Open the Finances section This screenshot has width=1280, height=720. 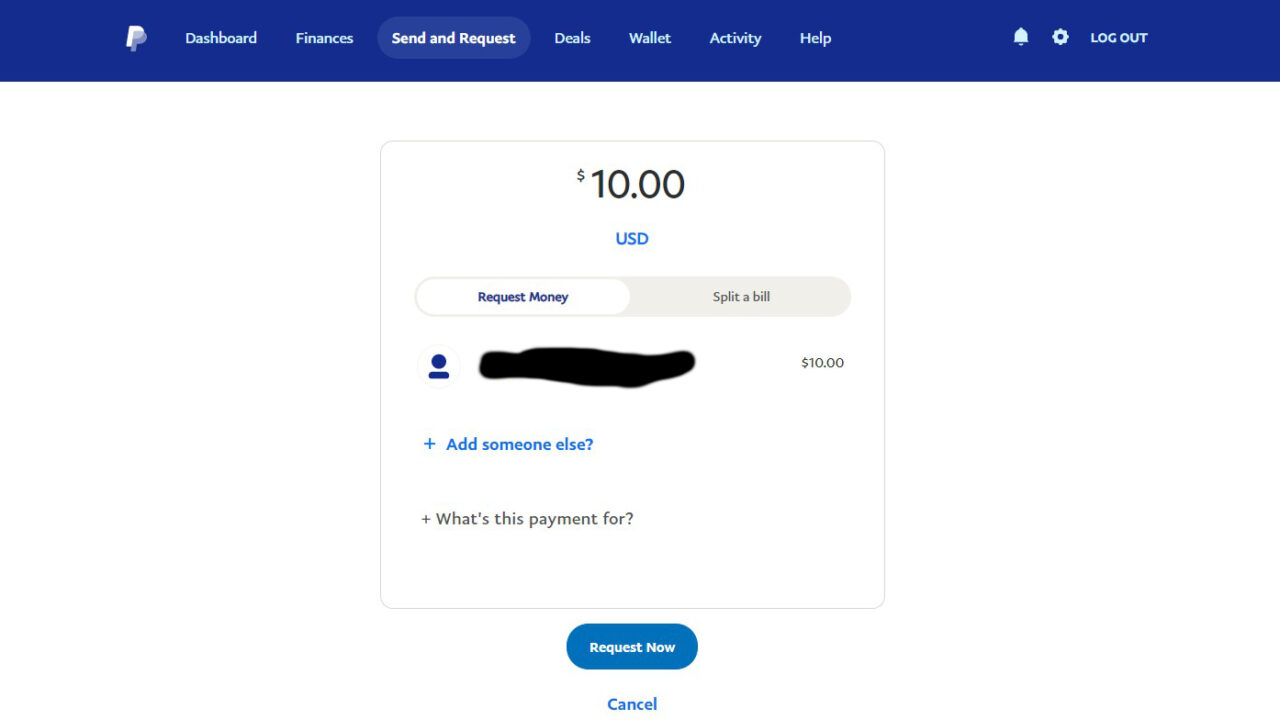pyautogui.click(x=323, y=37)
